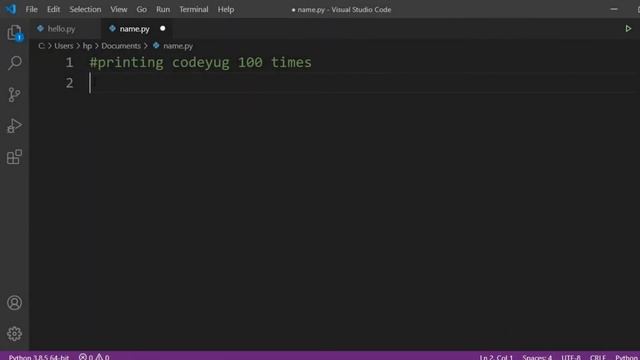Click UTF-8 encoding in status bar

[x=571, y=357]
